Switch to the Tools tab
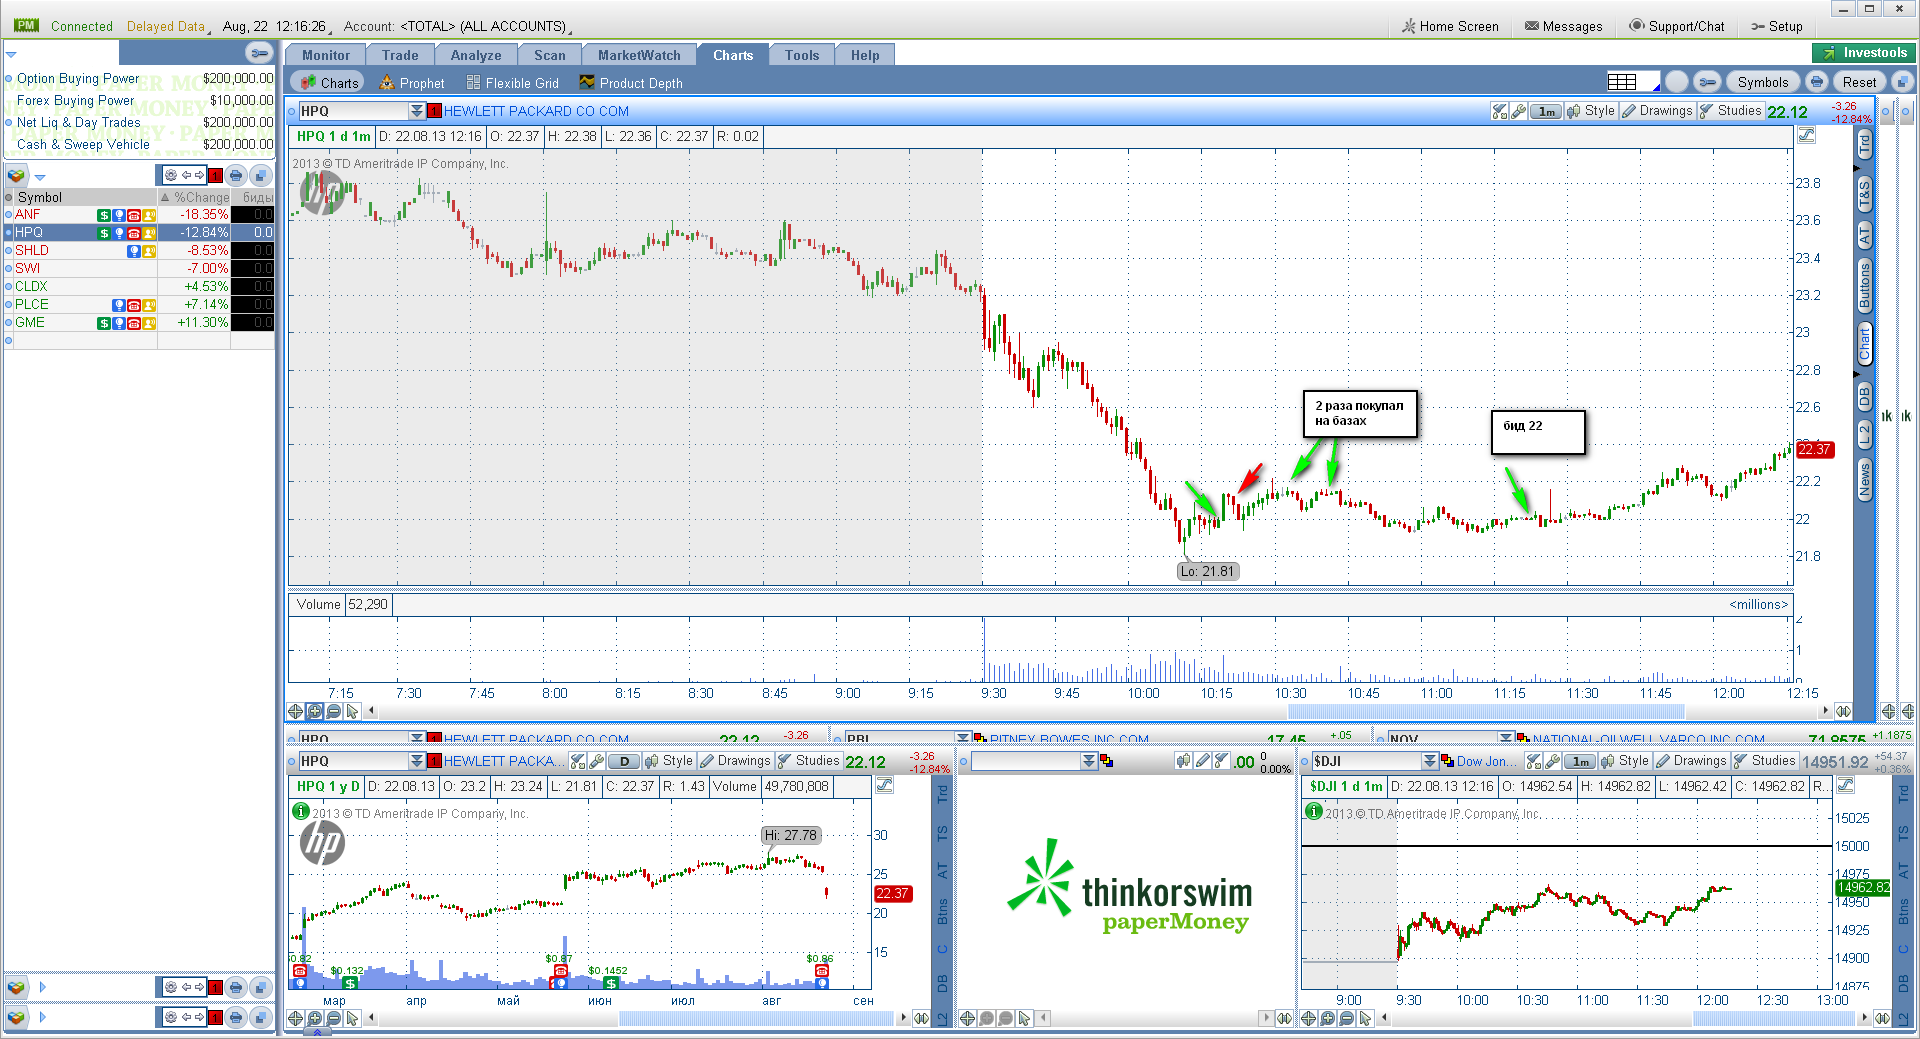The width and height of the screenshot is (1920, 1039). pyautogui.click(x=802, y=55)
